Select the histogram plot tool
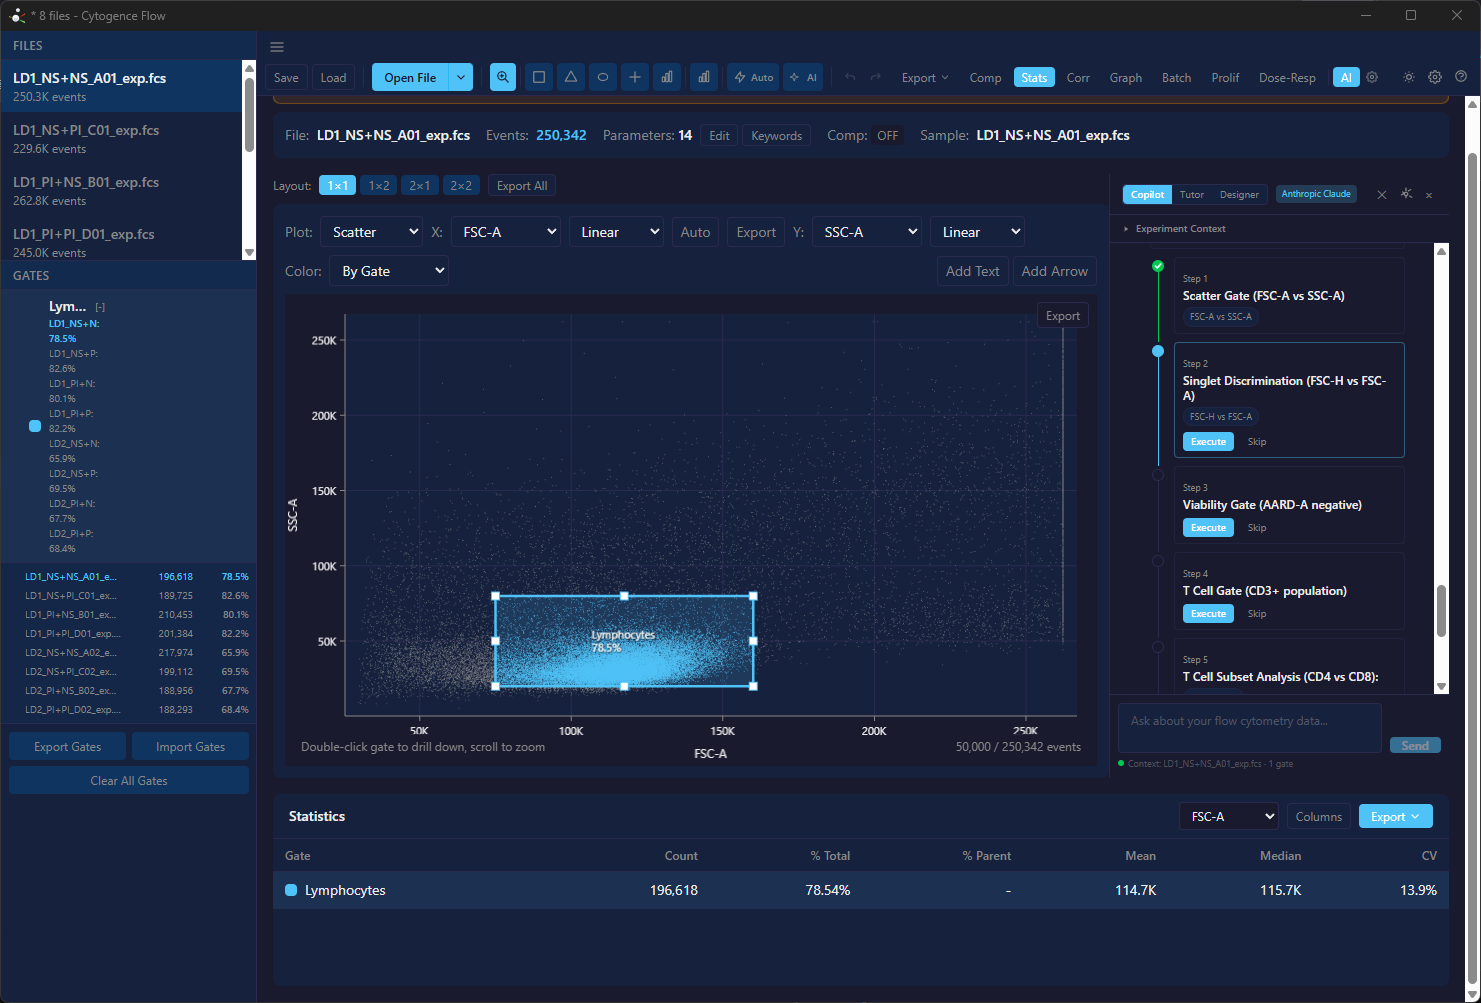Viewport: 1481px width, 1003px height. coord(667,77)
